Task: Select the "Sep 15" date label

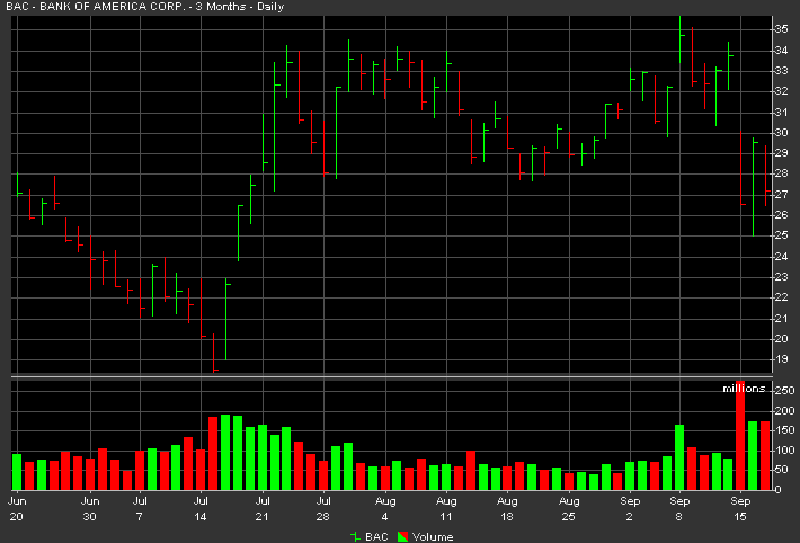Action: pyautogui.click(x=740, y=509)
